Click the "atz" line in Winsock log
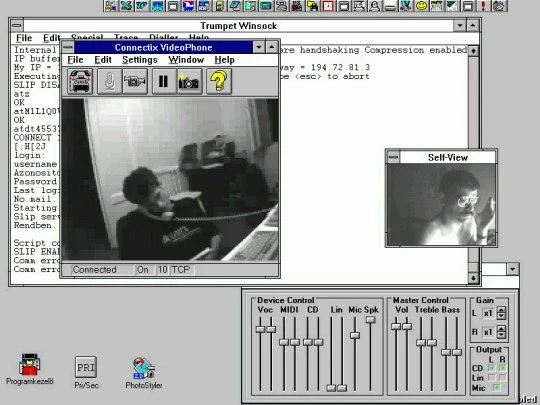Screen dimensions: 540x405 (x=21, y=94)
